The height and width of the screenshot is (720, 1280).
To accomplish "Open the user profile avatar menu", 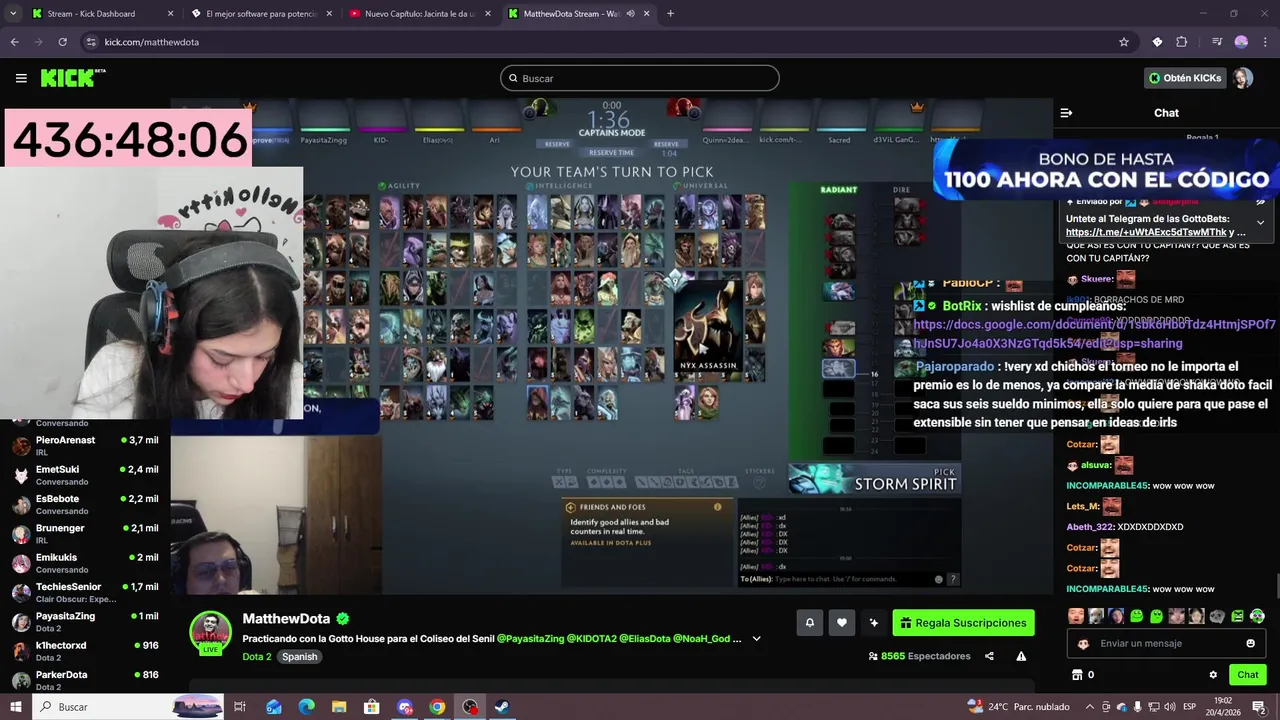I will pos(1242,78).
